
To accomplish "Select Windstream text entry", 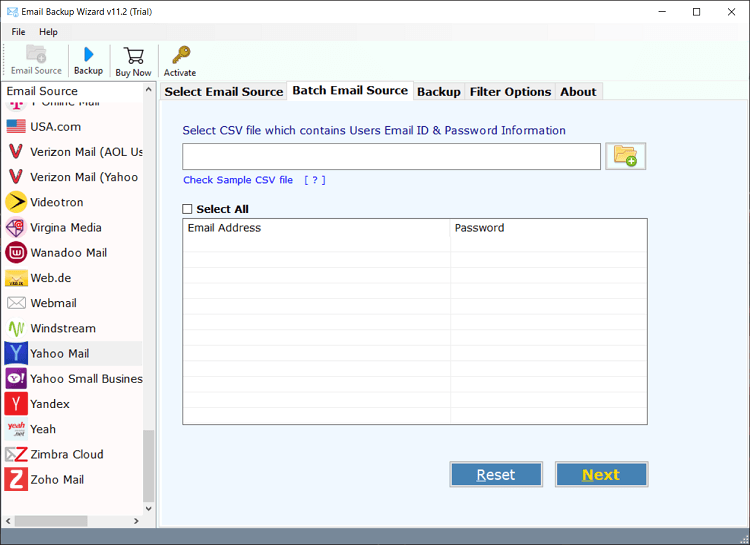I will pos(63,328).
